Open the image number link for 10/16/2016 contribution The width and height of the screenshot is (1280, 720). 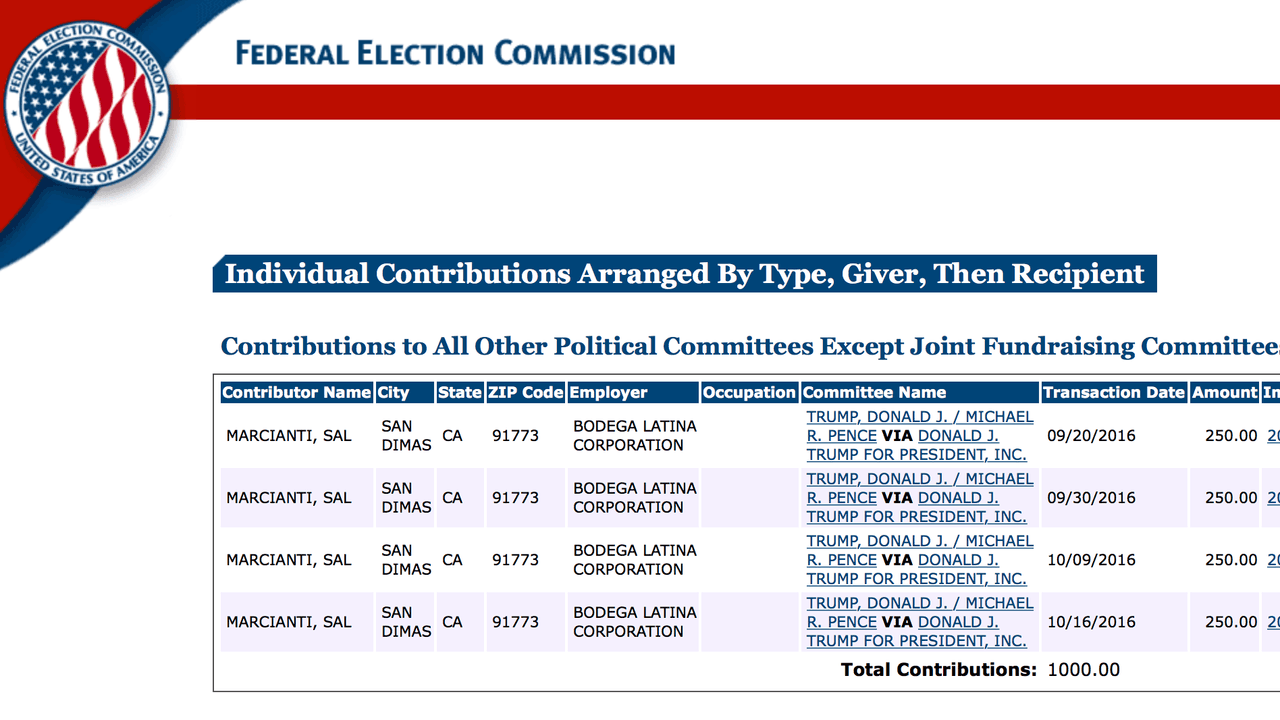[x=1272, y=622]
